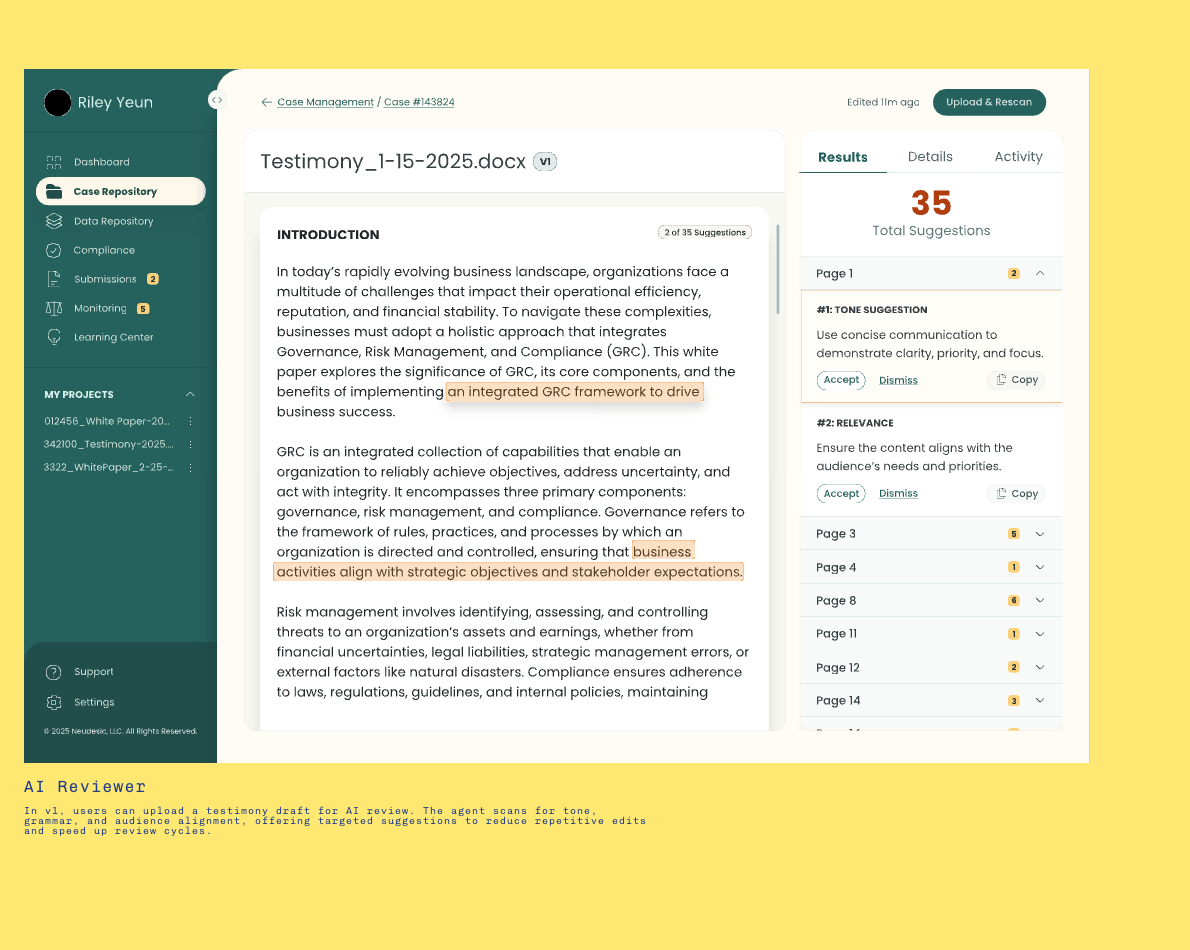Expand the Page 3 suggestions
This screenshot has width=1190, height=950.
1040,534
